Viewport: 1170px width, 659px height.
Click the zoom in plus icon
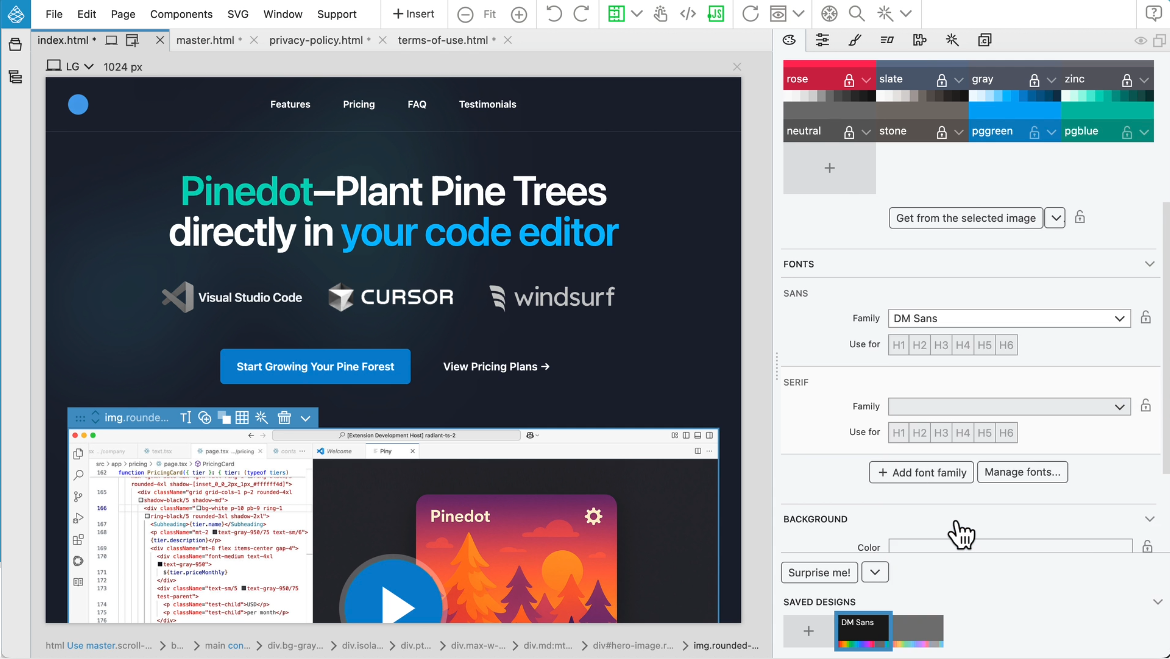coord(519,14)
